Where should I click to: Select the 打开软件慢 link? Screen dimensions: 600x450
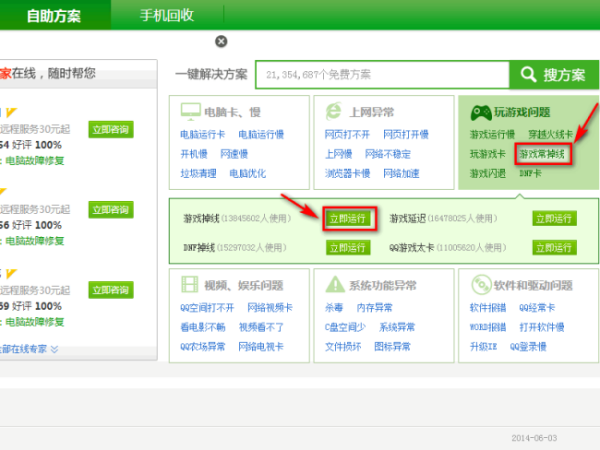tap(541, 327)
